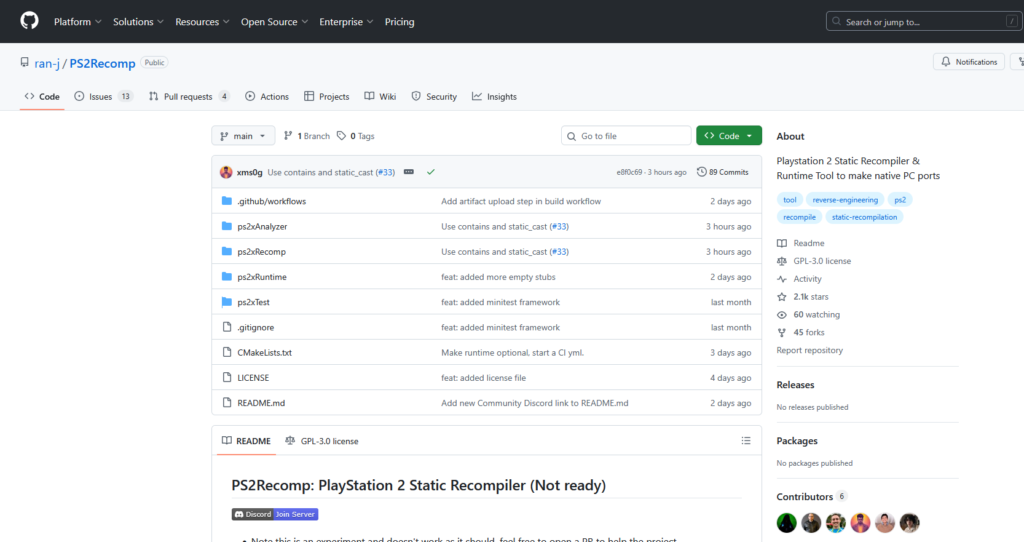1024x542 pixels.
Task: Open the Resources menu dropdown
Action: click(202, 22)
